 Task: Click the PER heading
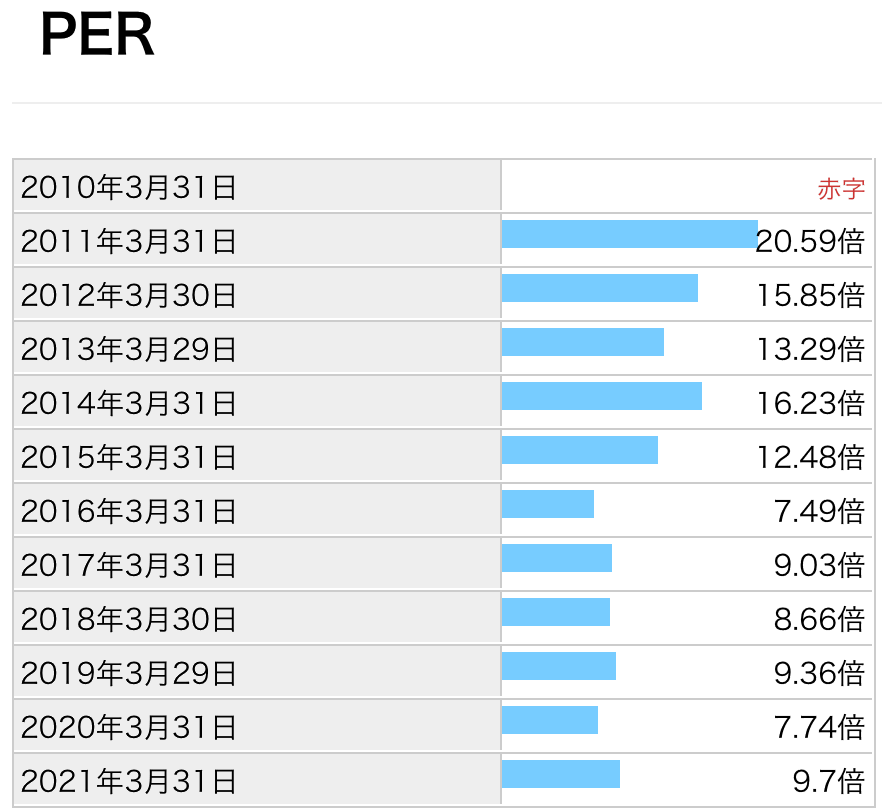(x=97, y=35)
